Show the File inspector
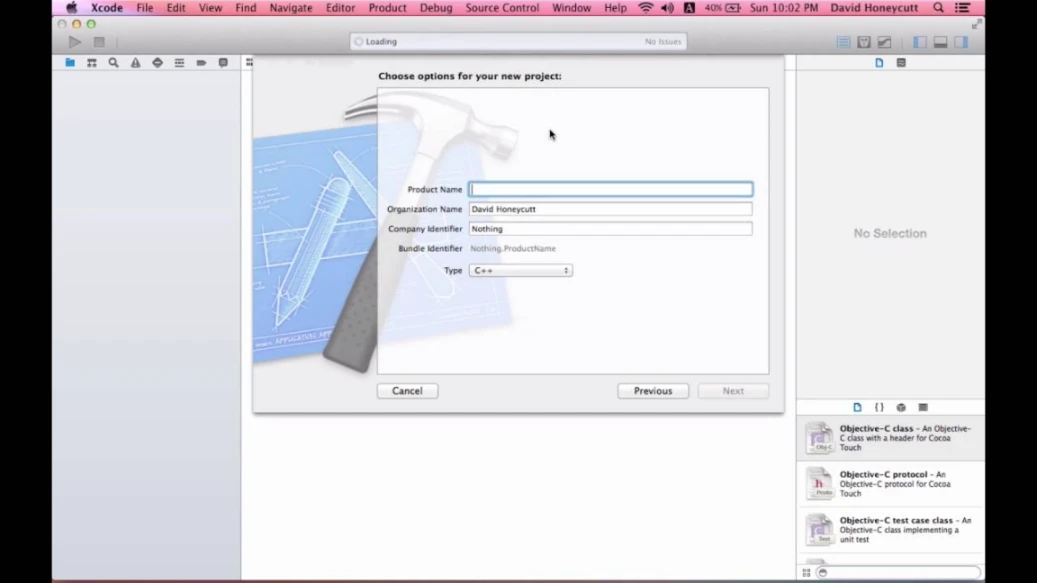 click(x=879, y=63)
